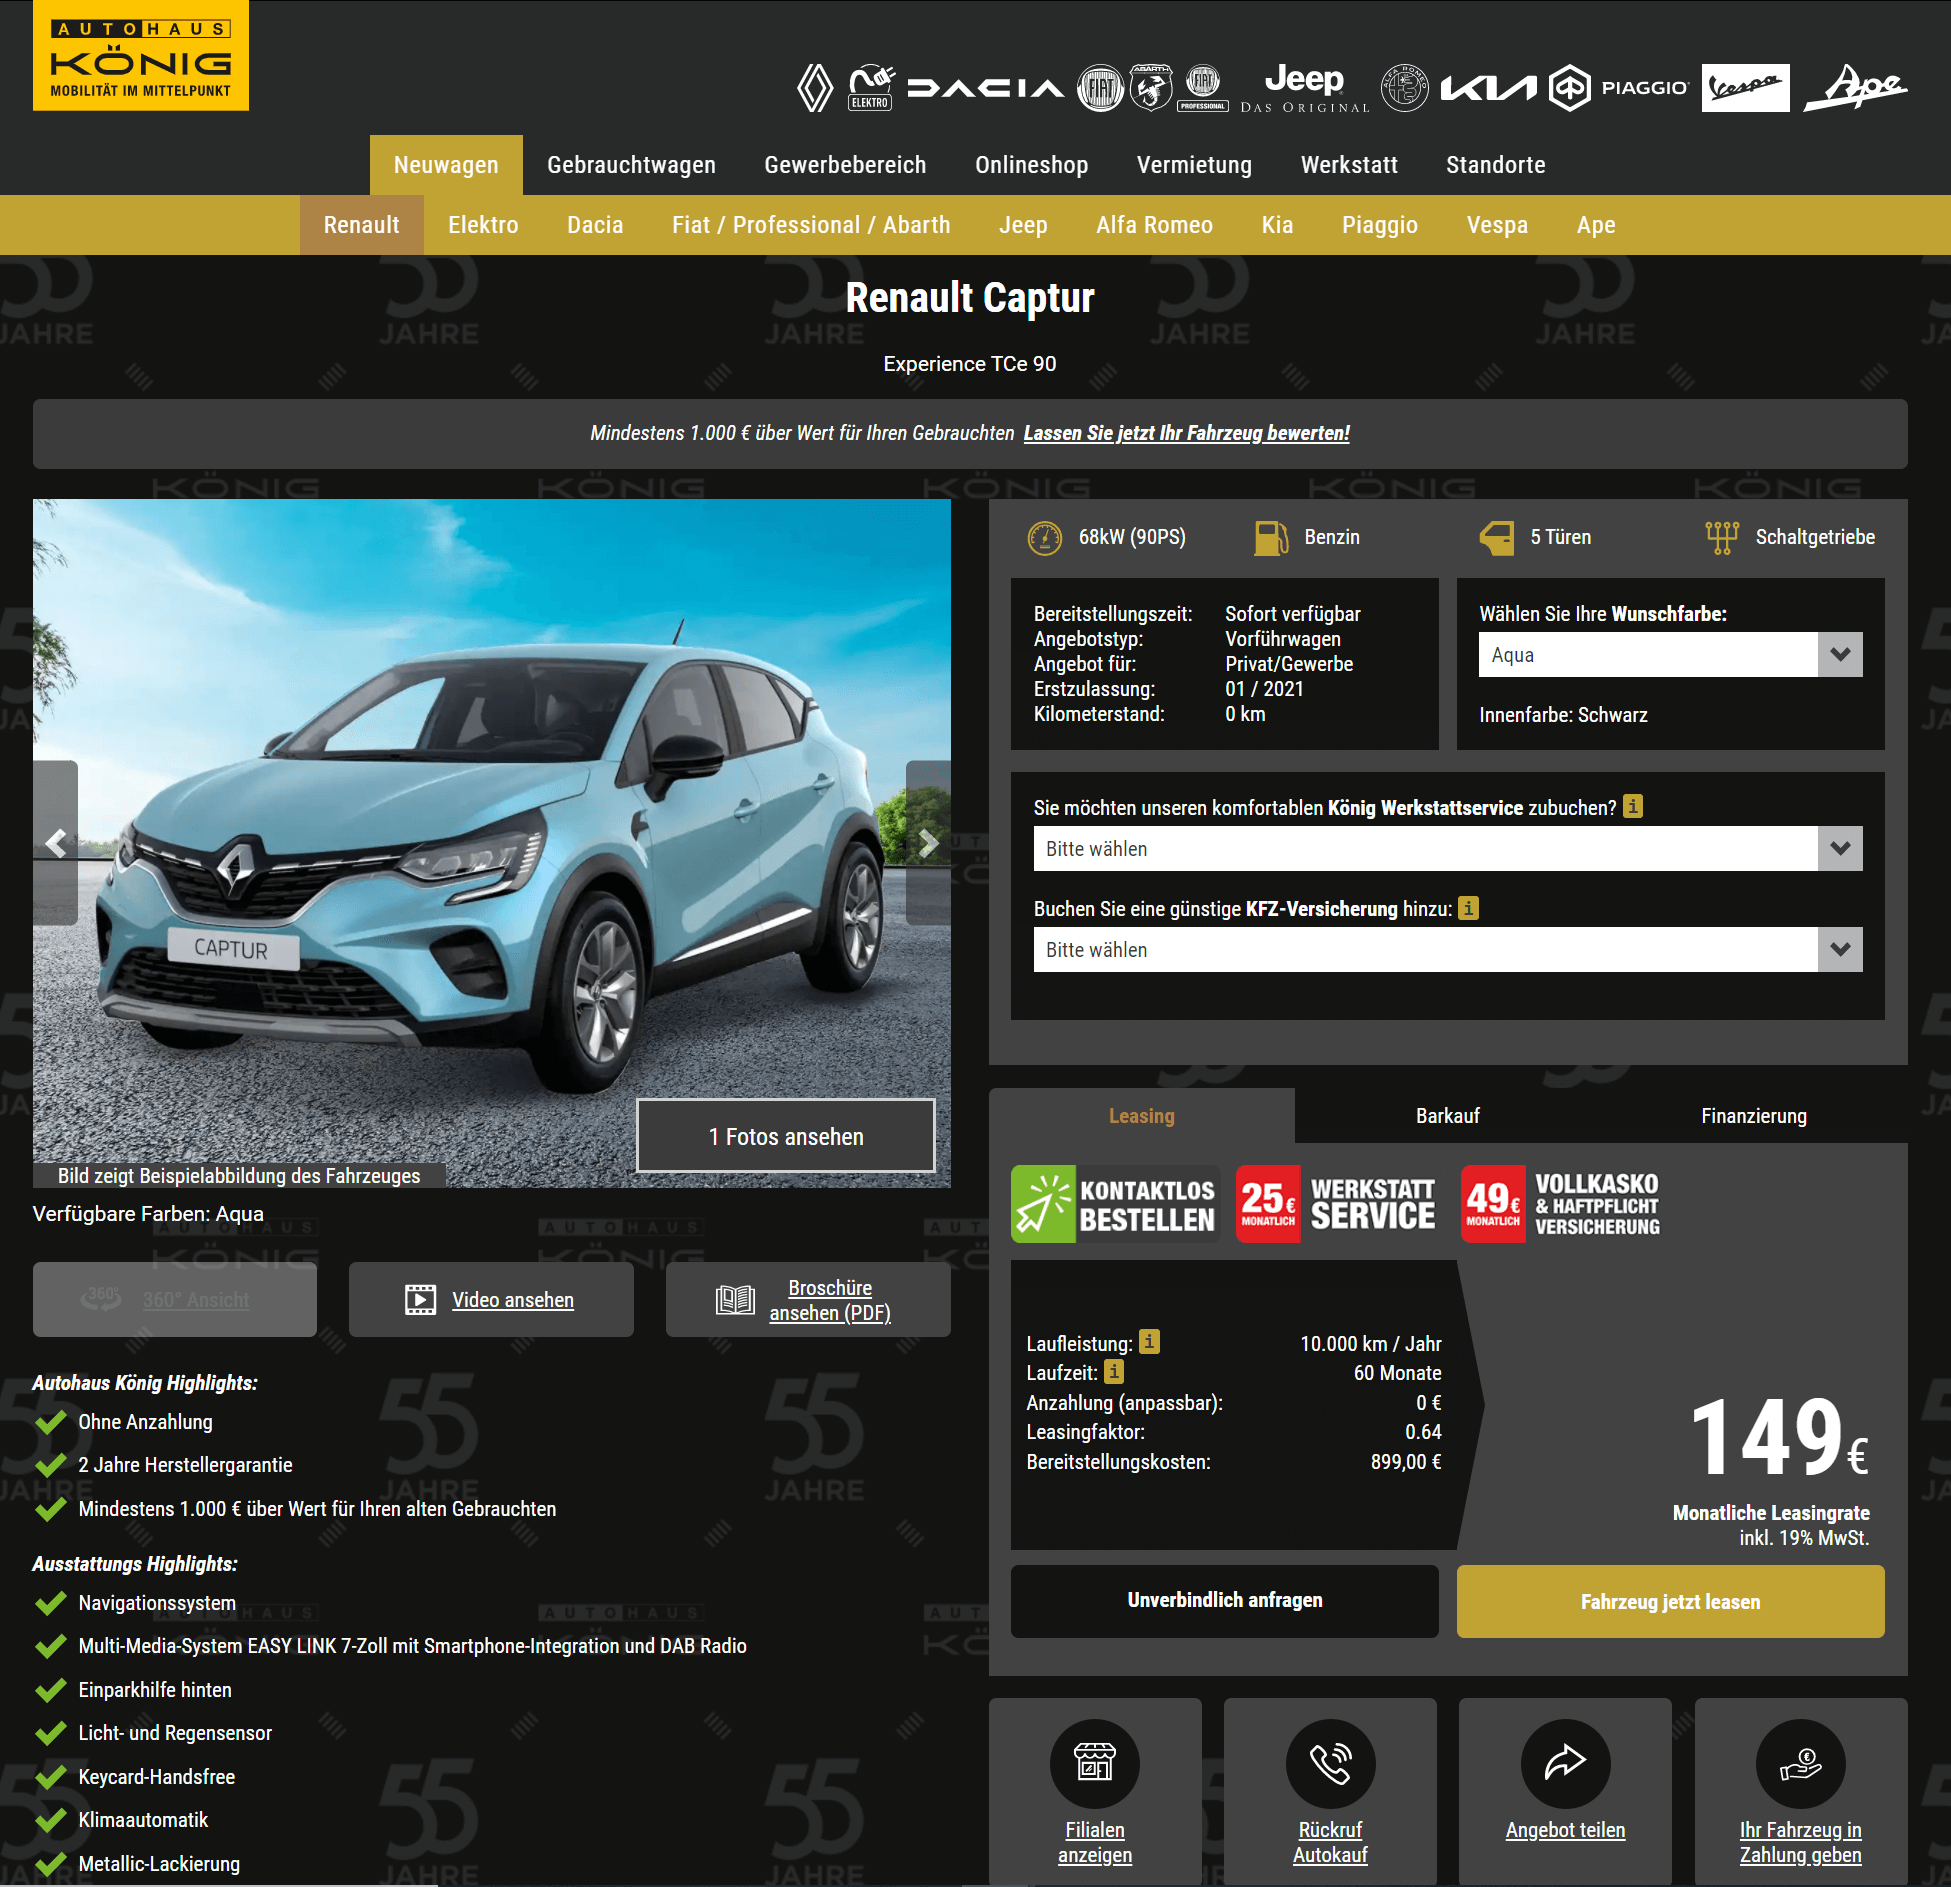1951x1887 pixels.
Task: Open Laufzeit info icon
Action: [x=1114, y=1372]
